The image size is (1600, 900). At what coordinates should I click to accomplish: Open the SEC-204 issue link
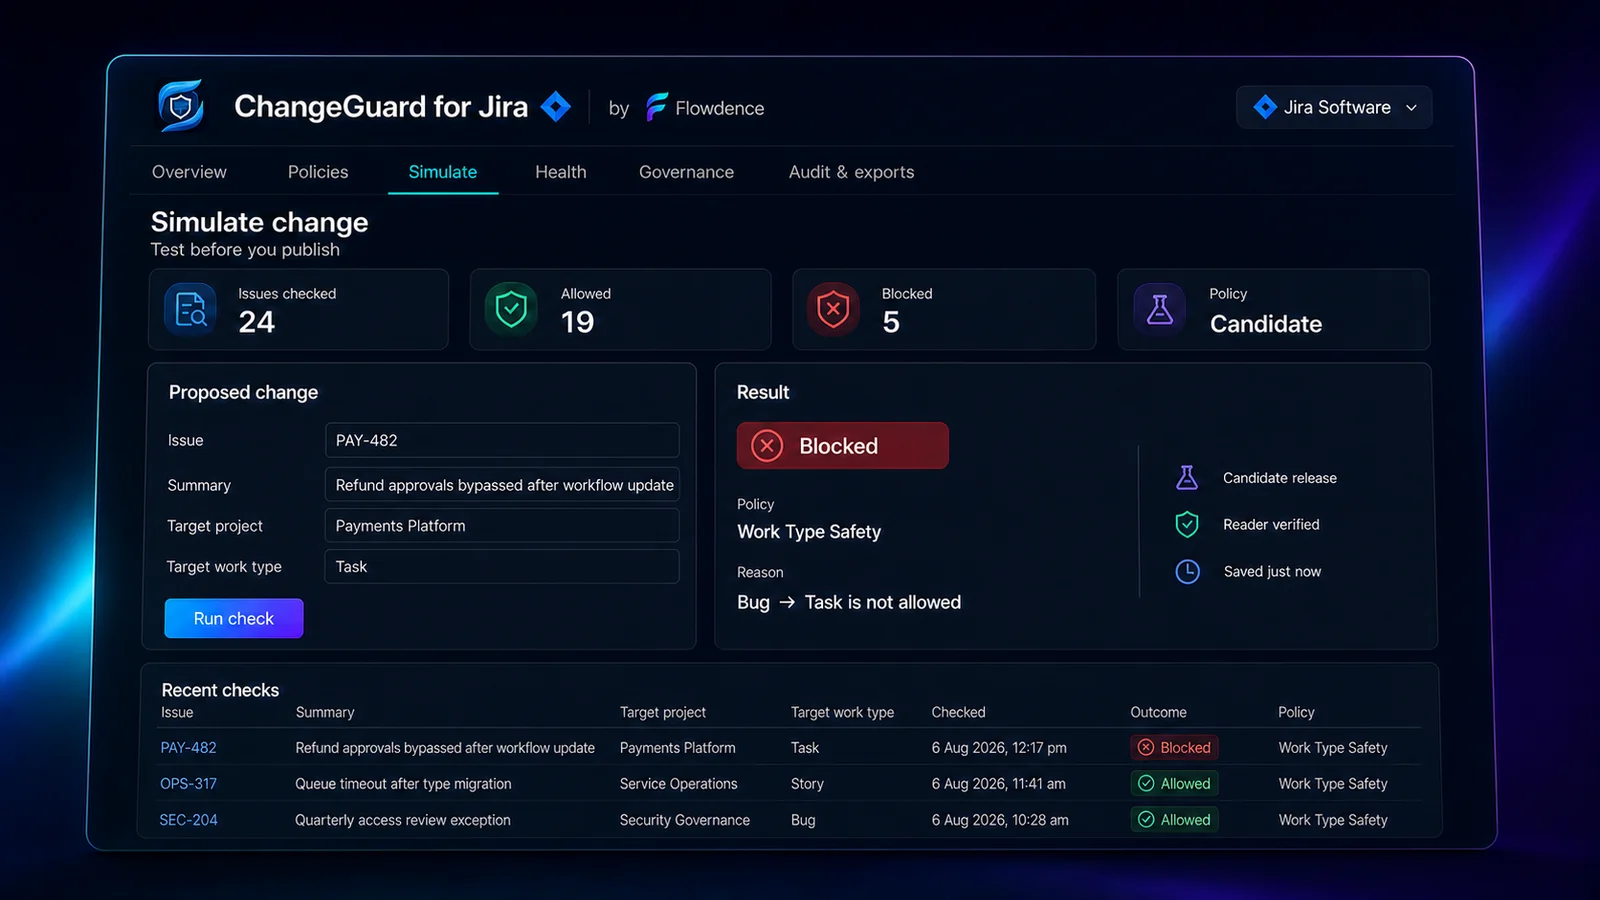pos(188,820)
